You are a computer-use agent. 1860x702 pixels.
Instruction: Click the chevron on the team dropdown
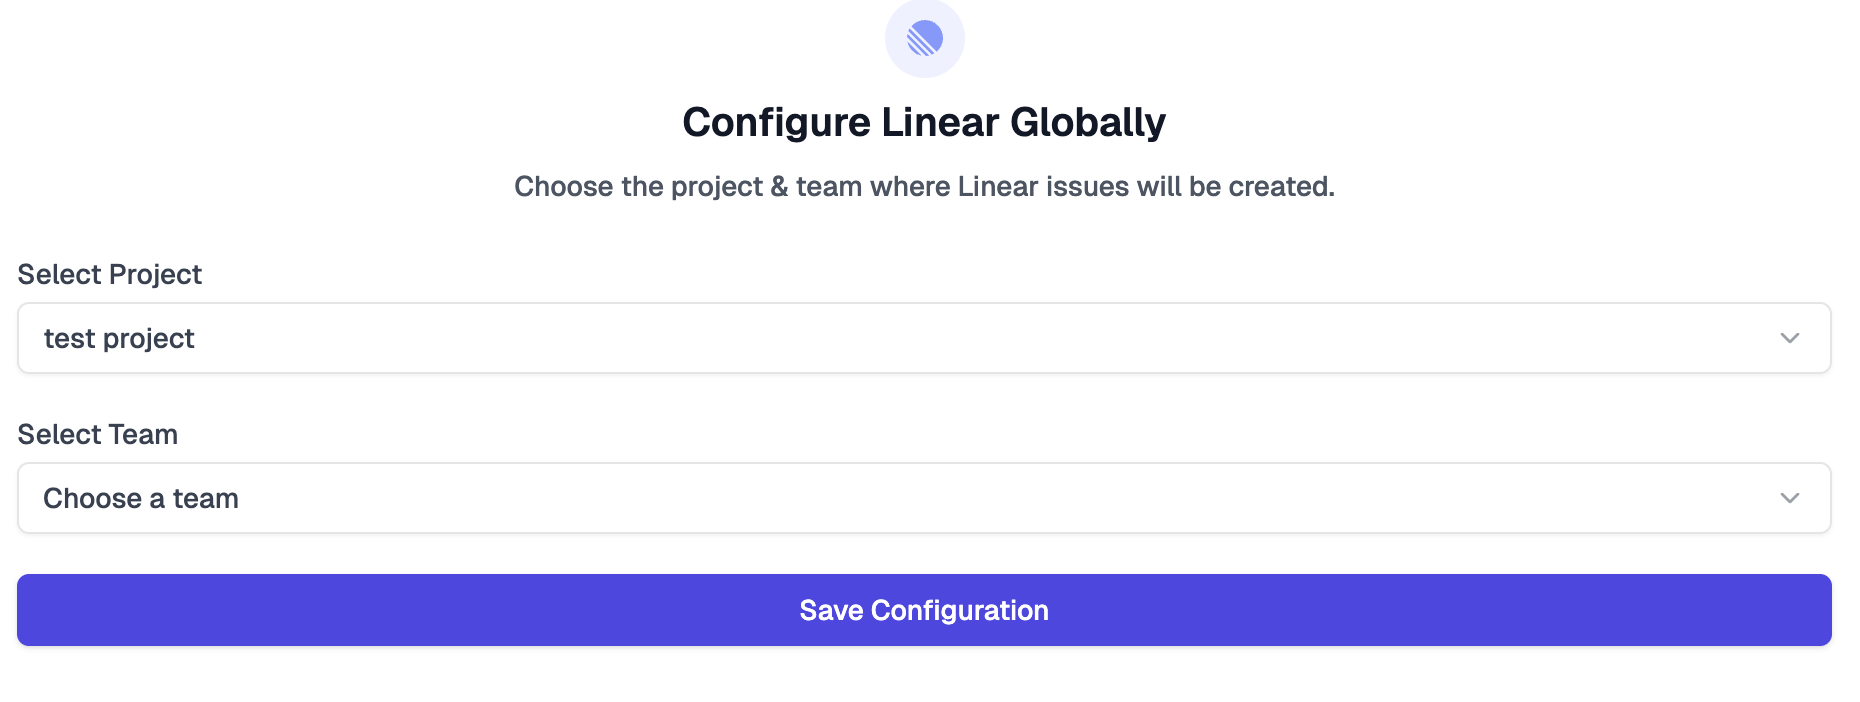click(1789, 497)
